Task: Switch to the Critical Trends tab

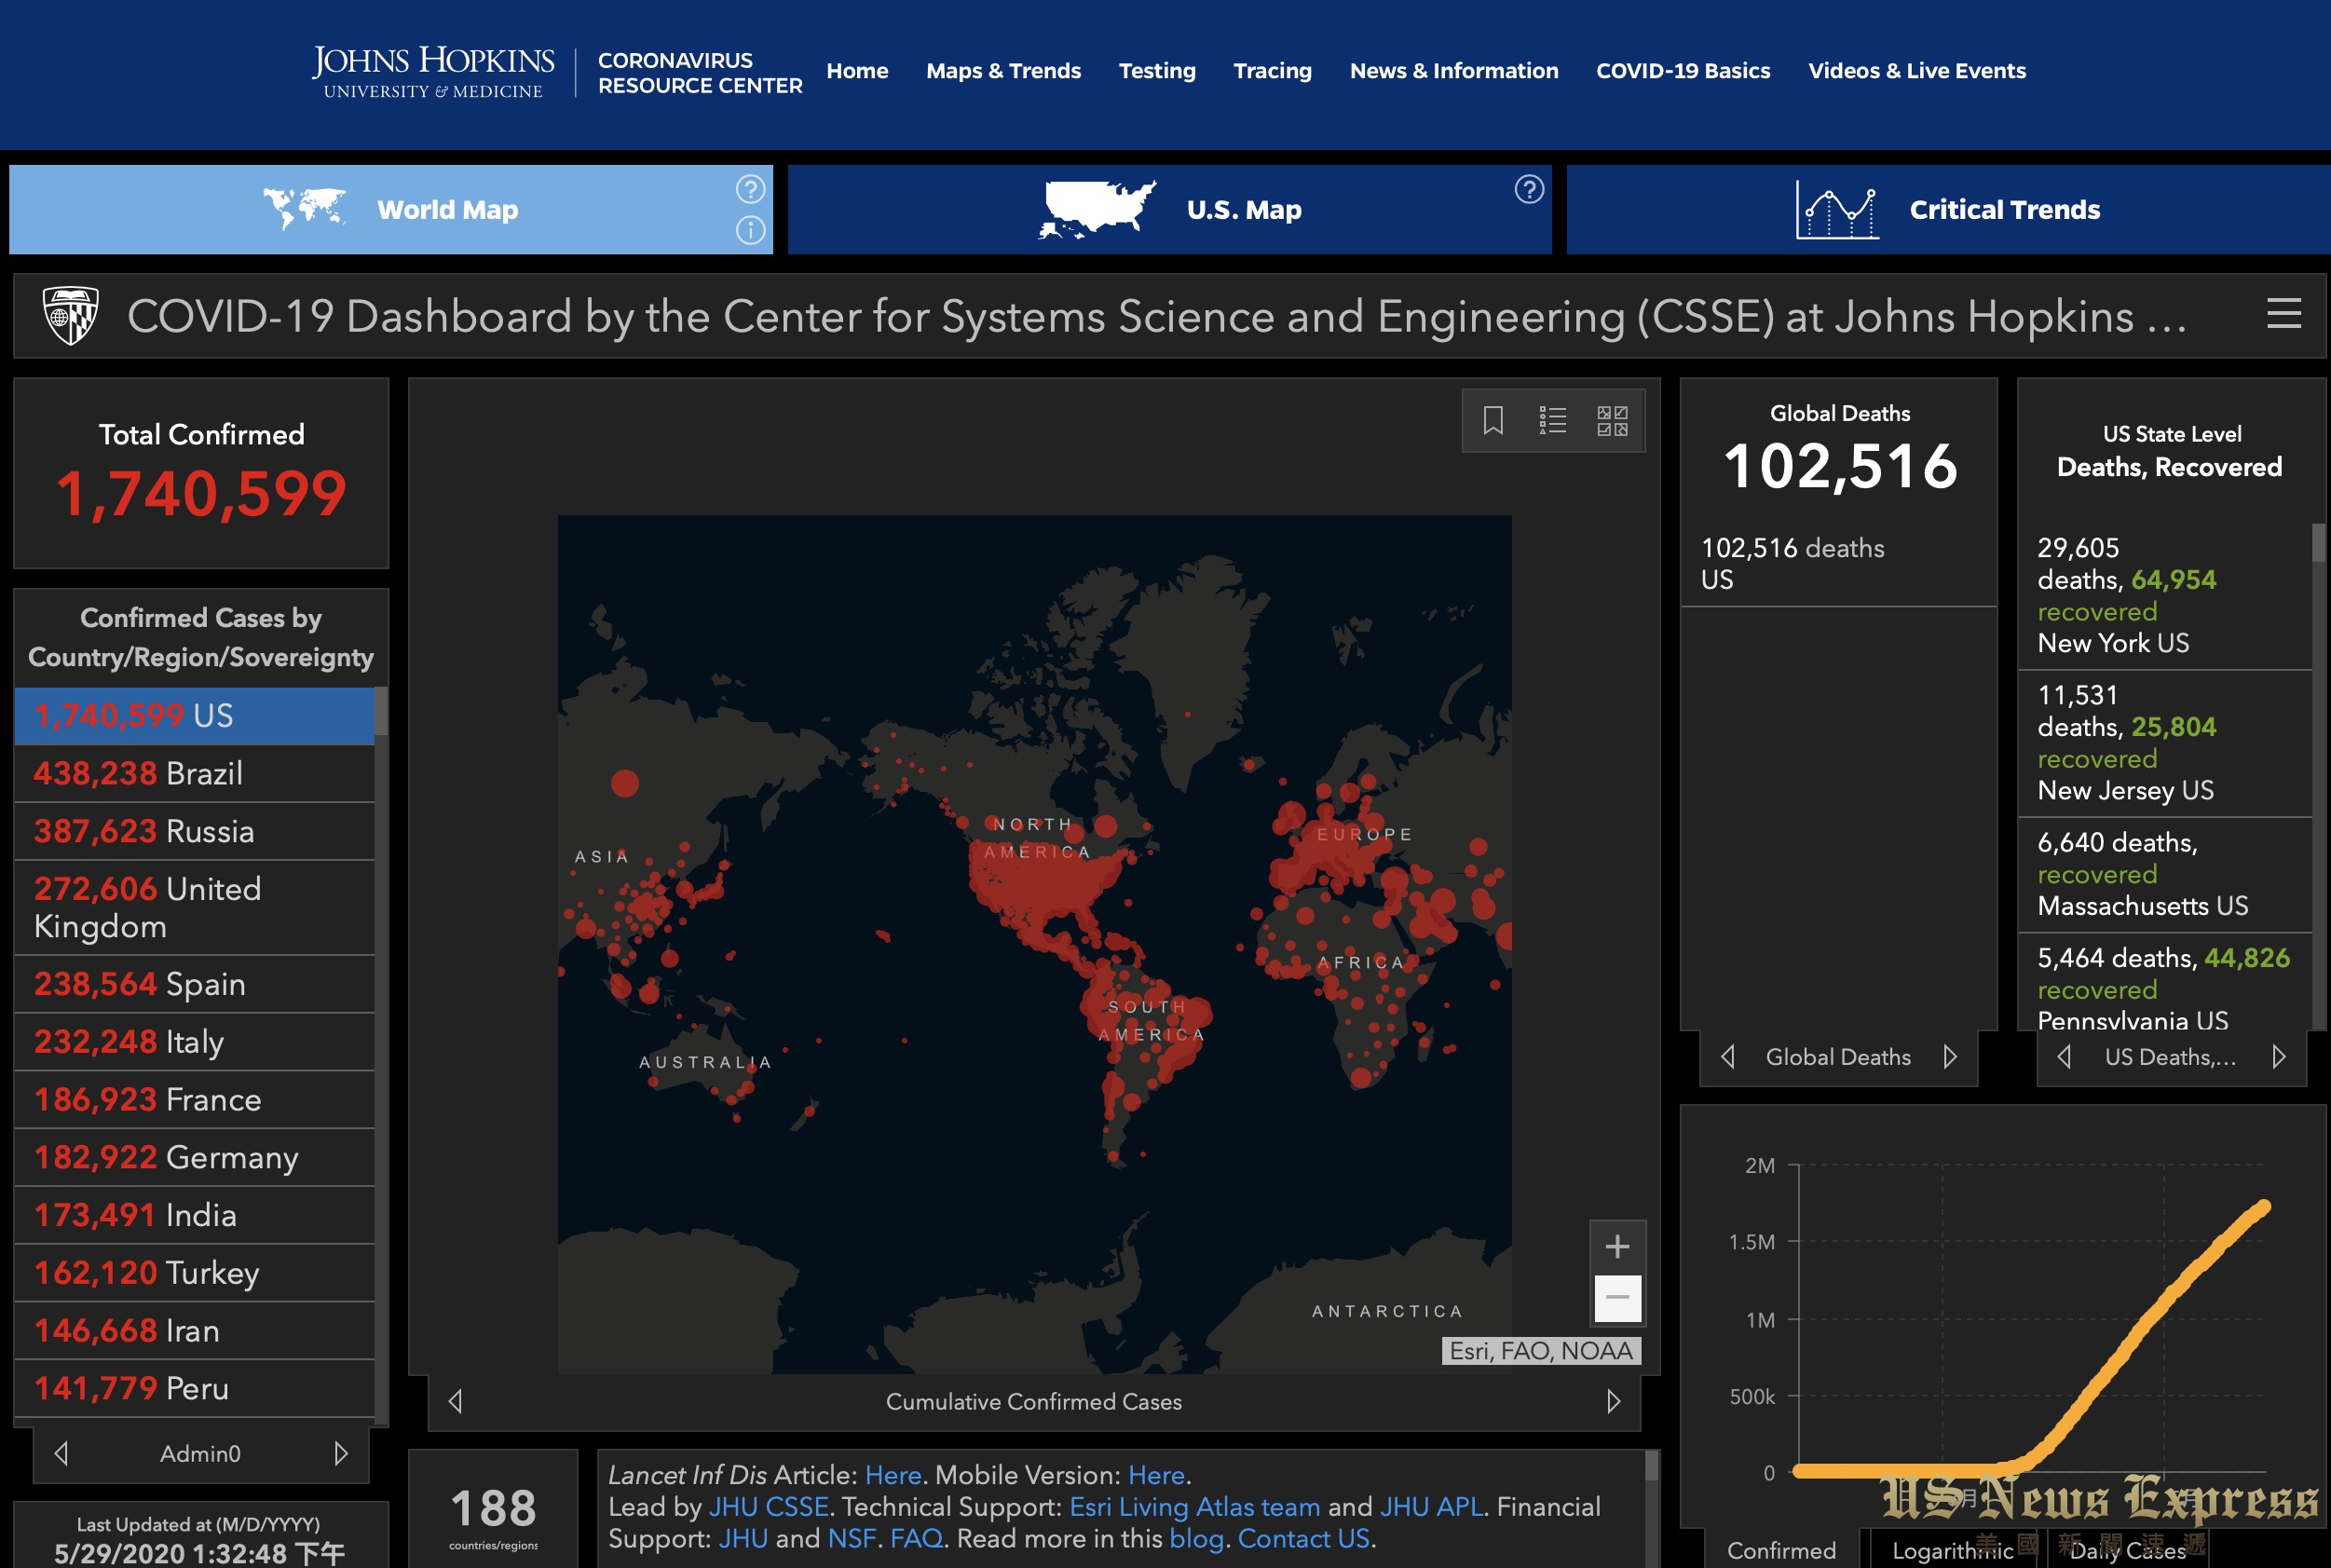Action: (1948, 210)
